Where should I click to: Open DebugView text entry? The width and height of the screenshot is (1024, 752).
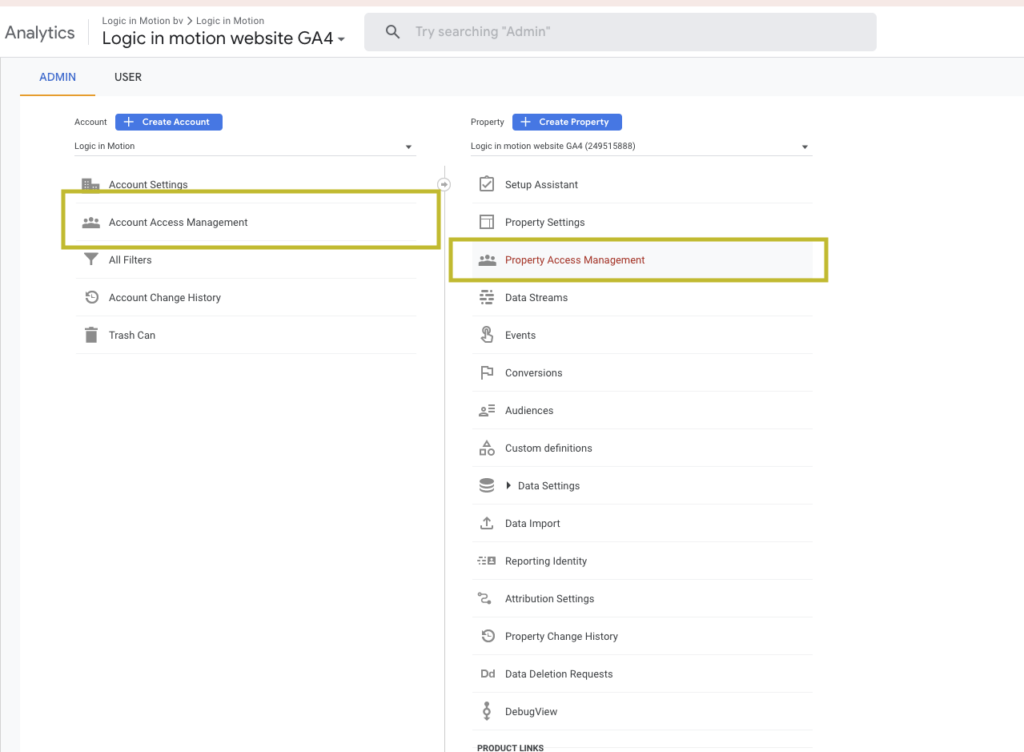(531, 712)
